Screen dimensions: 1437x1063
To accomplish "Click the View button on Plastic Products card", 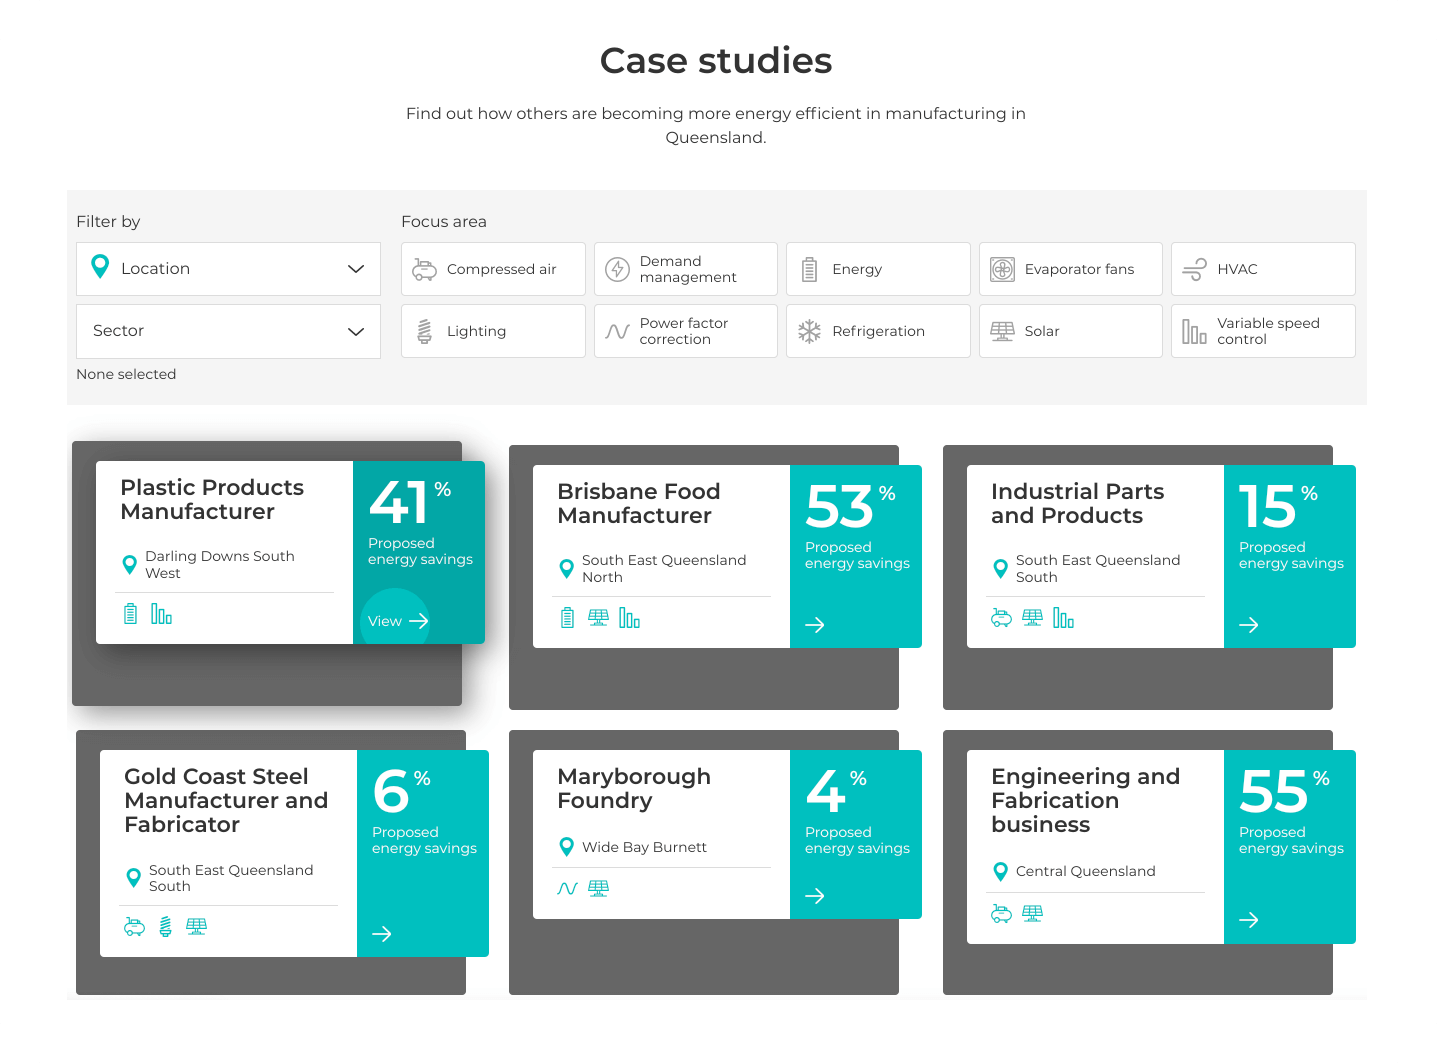I will 397,621.
